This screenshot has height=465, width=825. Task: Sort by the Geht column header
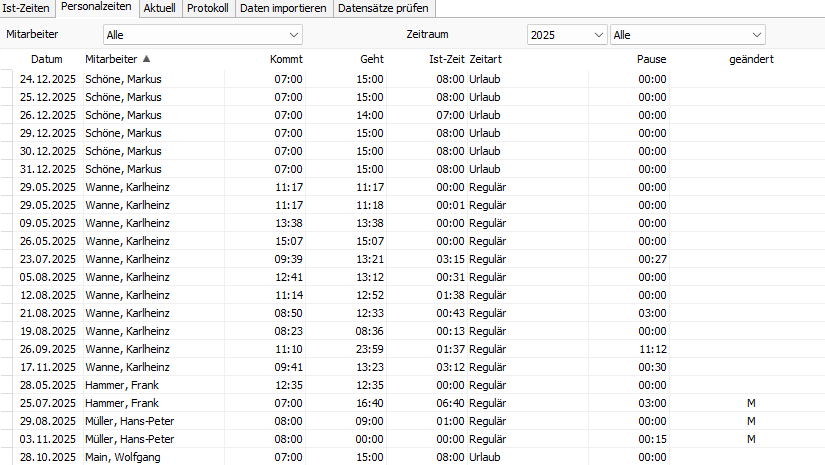pos(371,59)
